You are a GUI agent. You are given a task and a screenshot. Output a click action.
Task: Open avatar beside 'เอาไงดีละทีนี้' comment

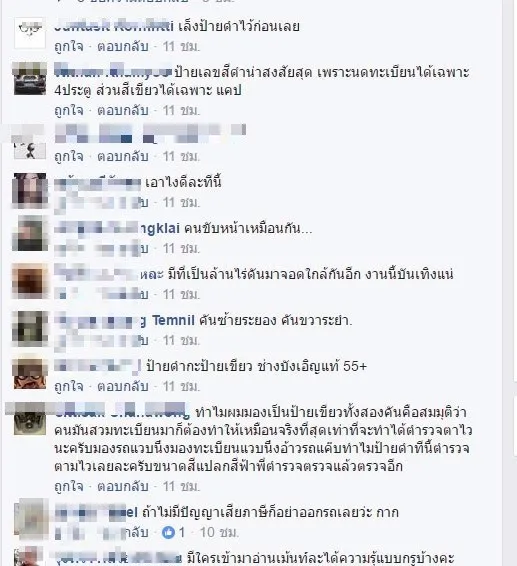(30, 190)
